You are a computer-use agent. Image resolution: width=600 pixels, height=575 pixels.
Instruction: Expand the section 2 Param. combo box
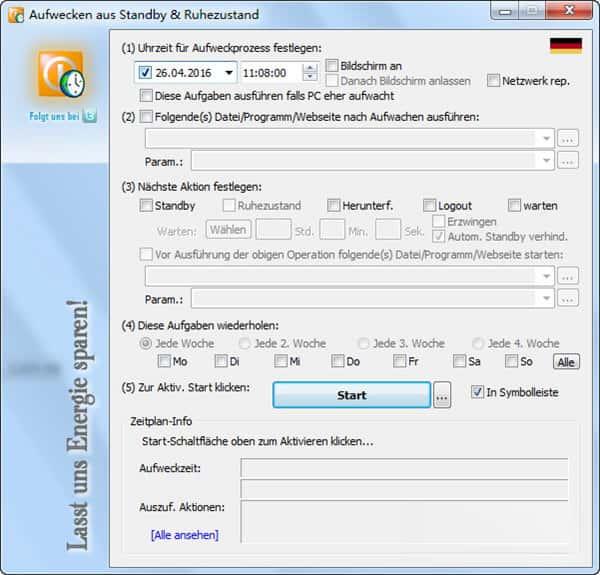[x=546, y=161]
